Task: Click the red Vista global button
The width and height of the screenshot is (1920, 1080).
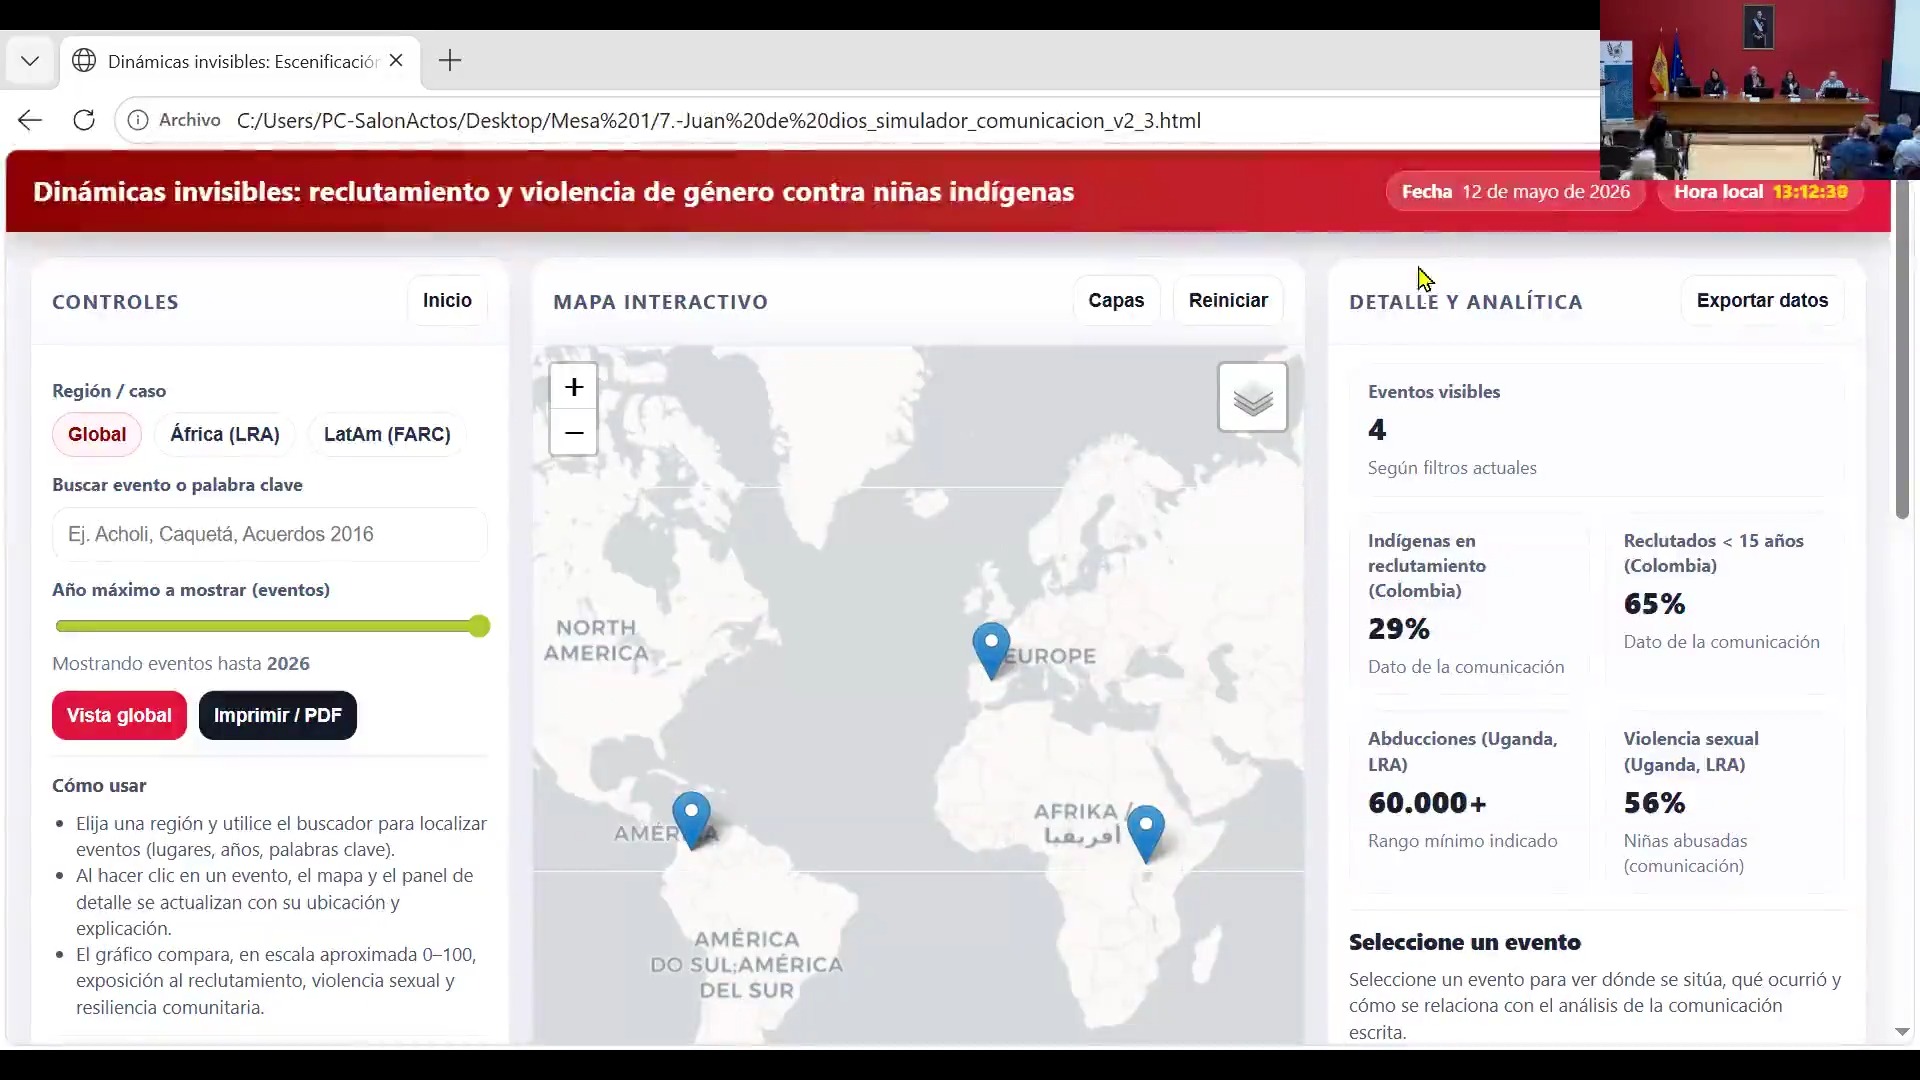Action: click(119, 715)
